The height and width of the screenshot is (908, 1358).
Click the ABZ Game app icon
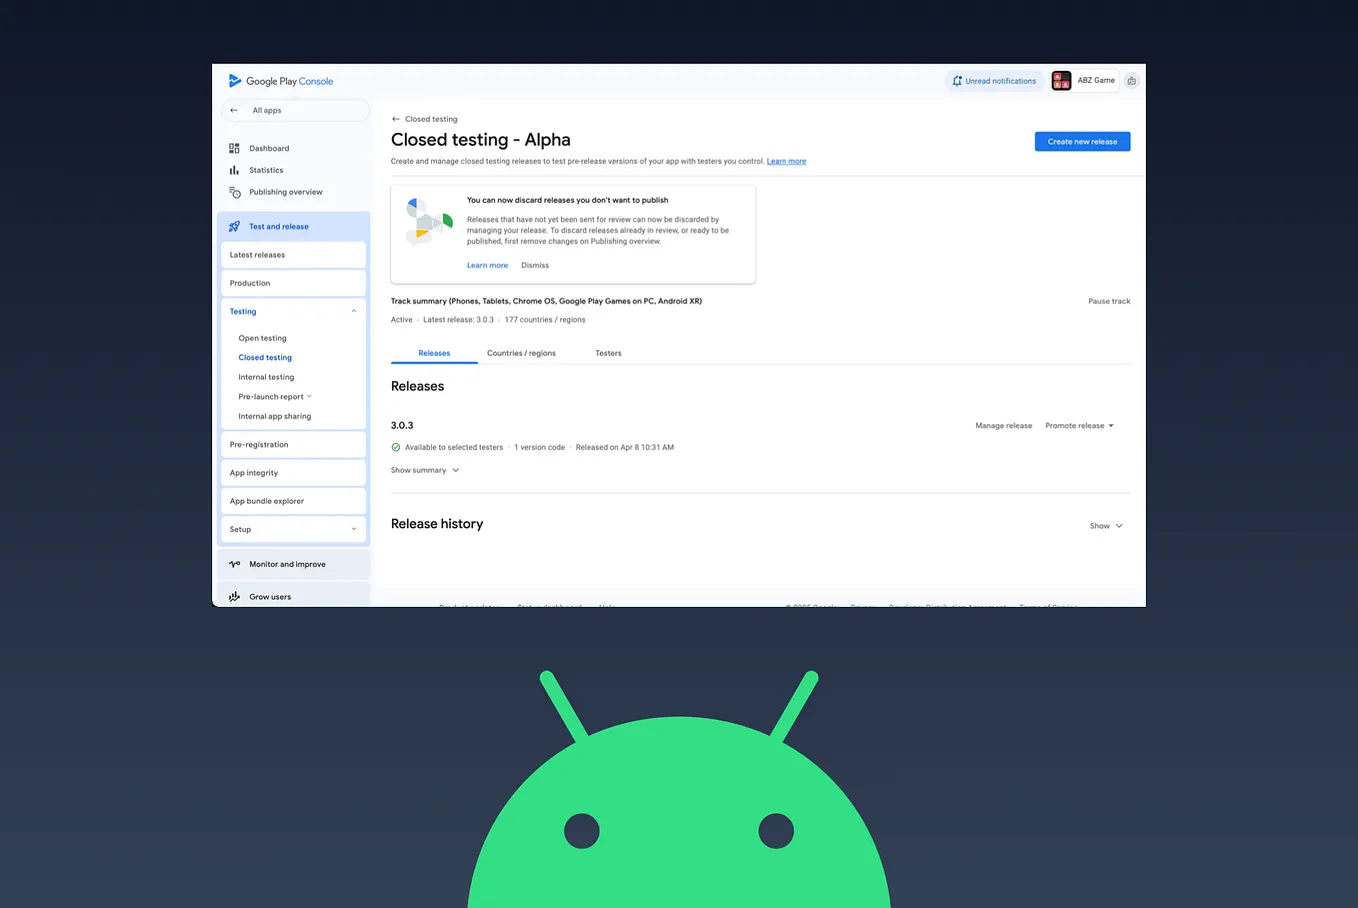[1062, 81]
